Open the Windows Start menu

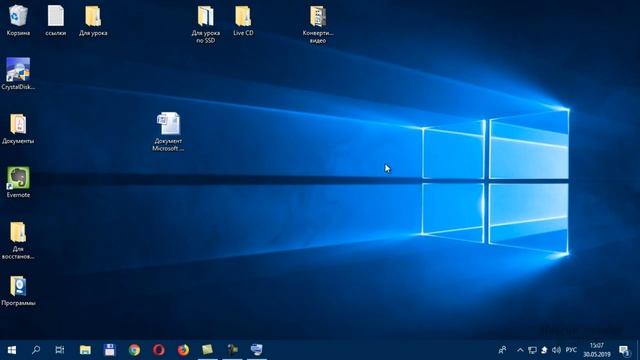point(12,350)
